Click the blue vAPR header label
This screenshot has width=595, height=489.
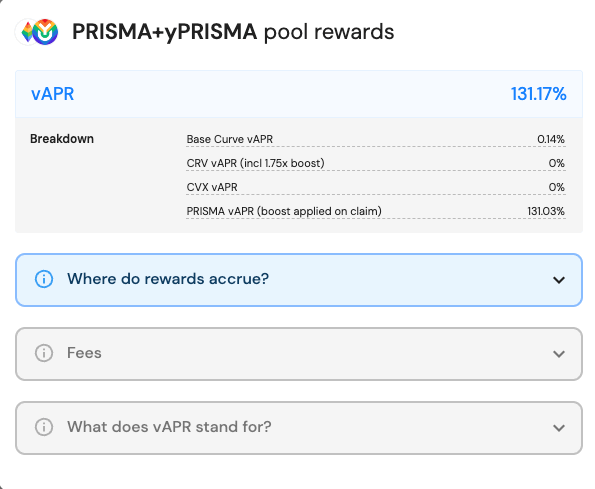coord(52,94)
